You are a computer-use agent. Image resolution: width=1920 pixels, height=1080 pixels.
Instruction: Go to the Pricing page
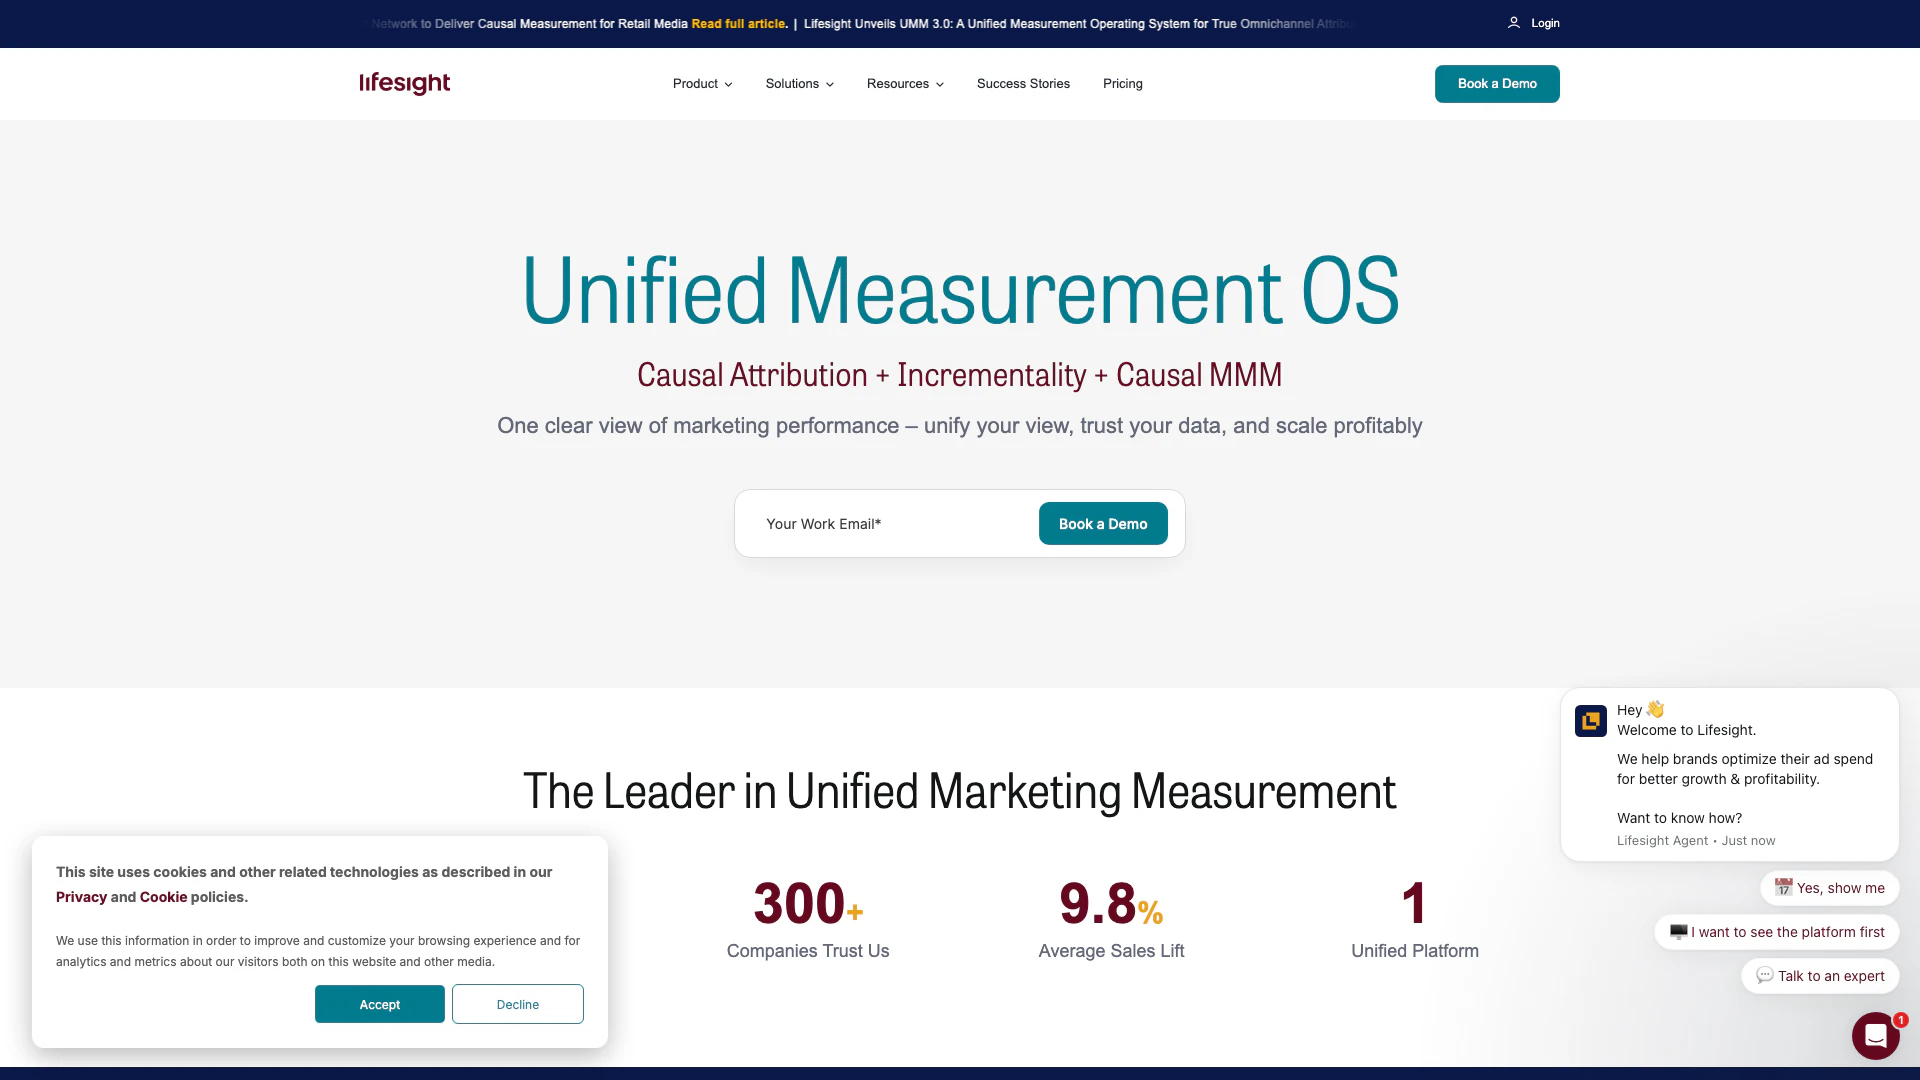coord(1122,84)
